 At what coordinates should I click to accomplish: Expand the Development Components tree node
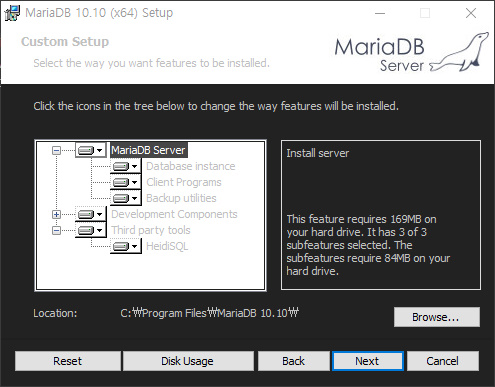56,214
